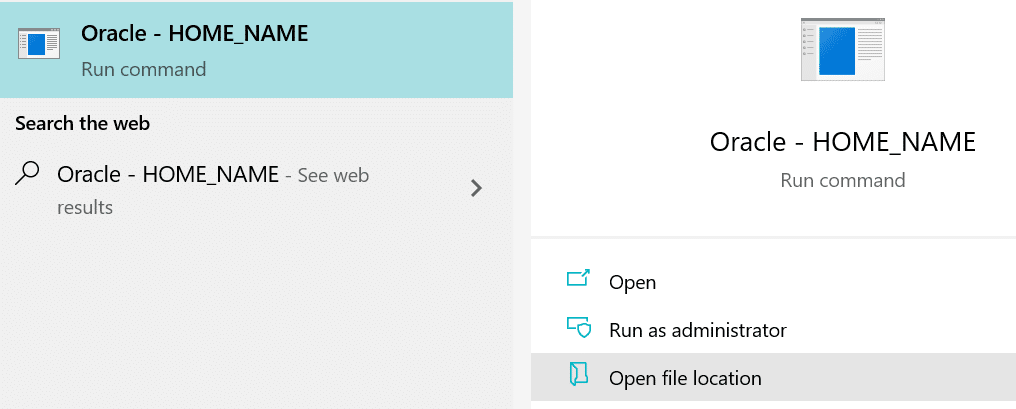Click the Oracle - HOME_NAME title in preview pane
1016x409 pixels.
(x=842, y=142)
